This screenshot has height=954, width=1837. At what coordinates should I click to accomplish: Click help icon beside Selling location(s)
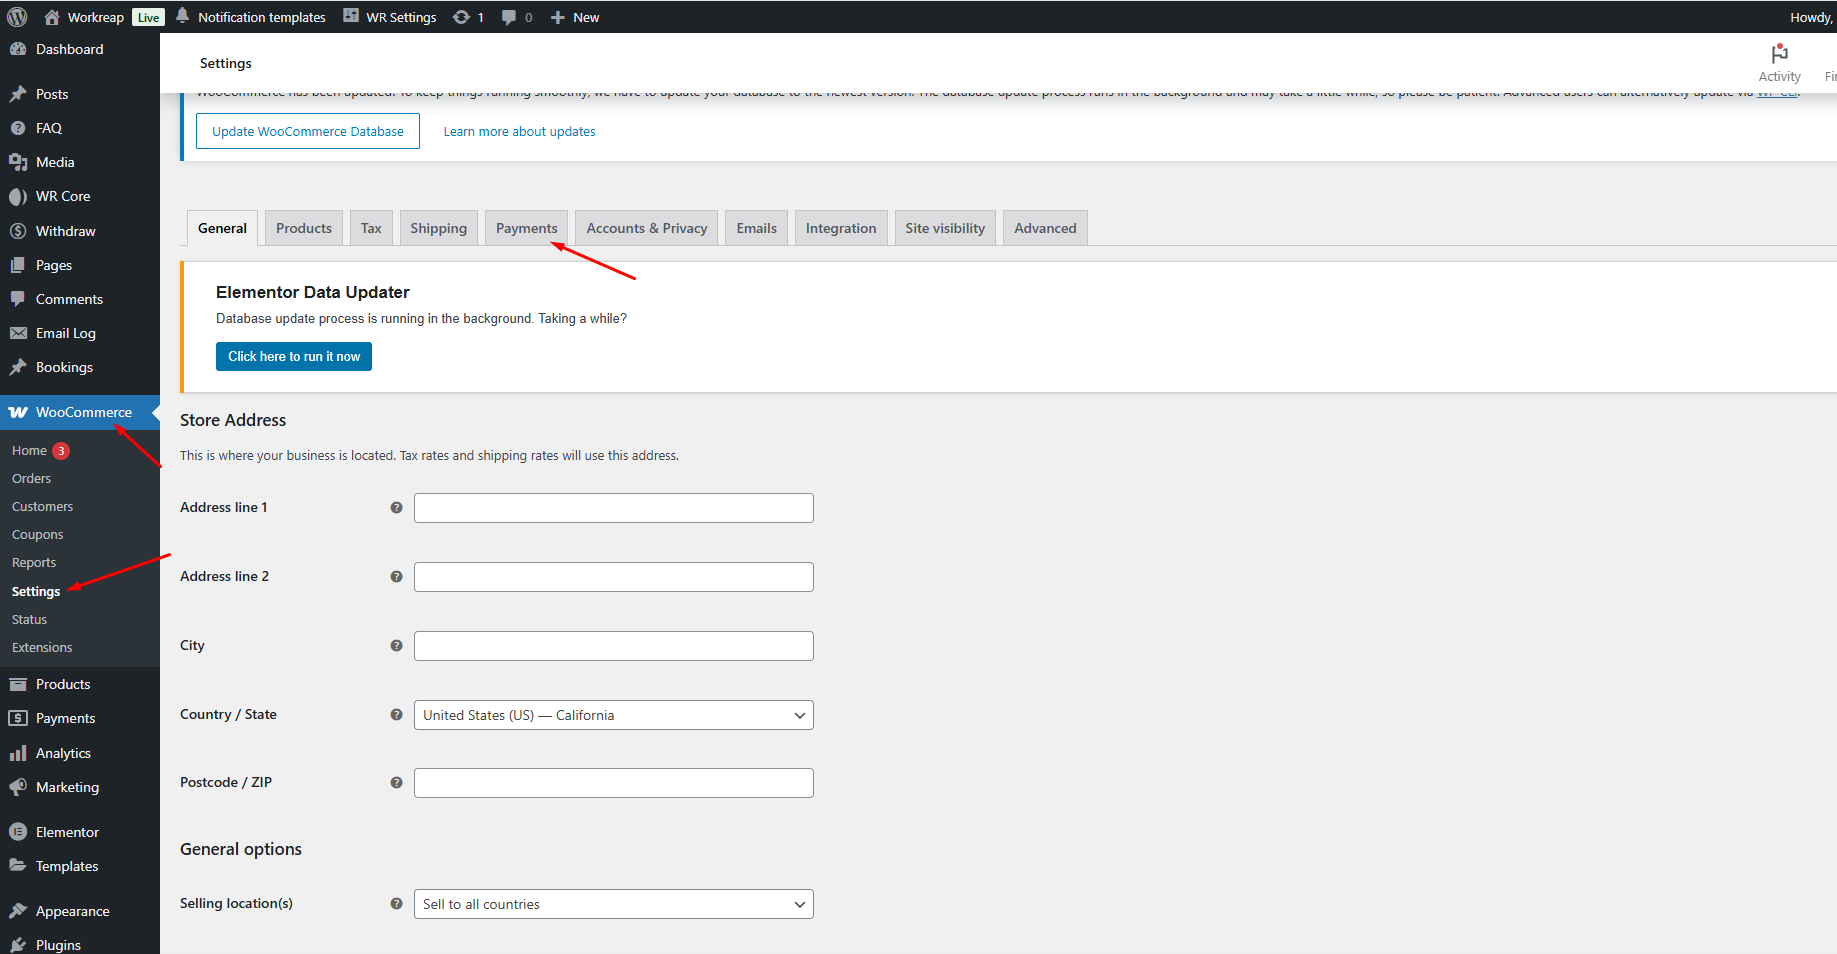(396, 904)
